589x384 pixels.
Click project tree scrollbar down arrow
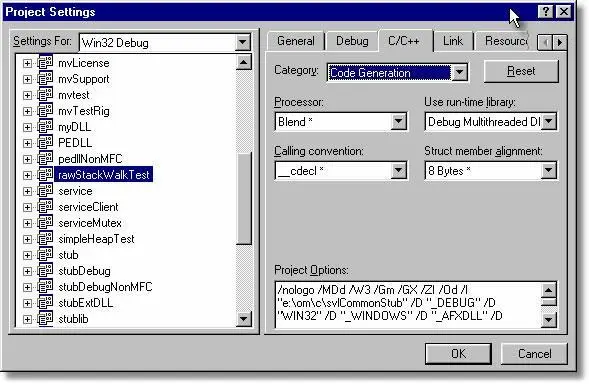click(243, 319)
